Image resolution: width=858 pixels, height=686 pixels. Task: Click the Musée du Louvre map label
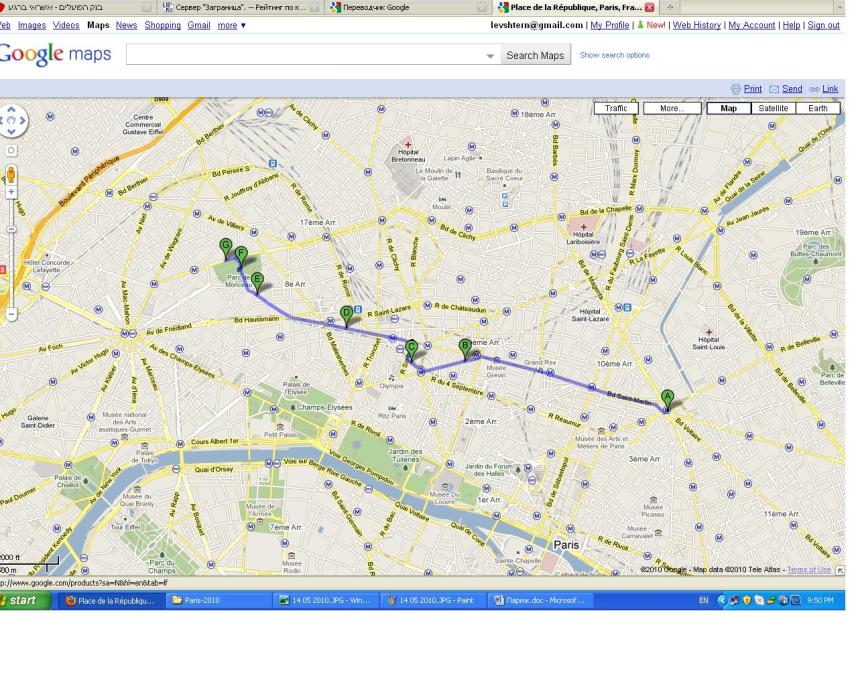click(445, 497)
